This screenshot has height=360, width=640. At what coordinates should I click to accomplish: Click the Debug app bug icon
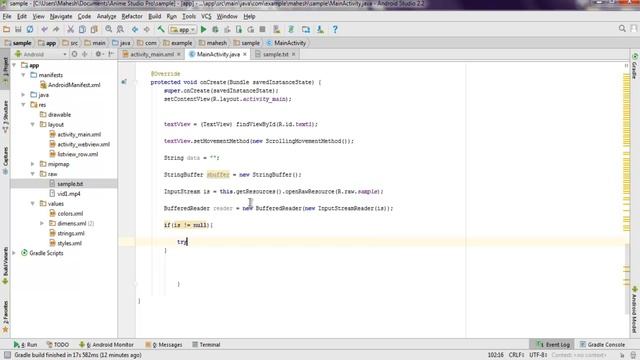pyautogui.click(x=215, y=29)
